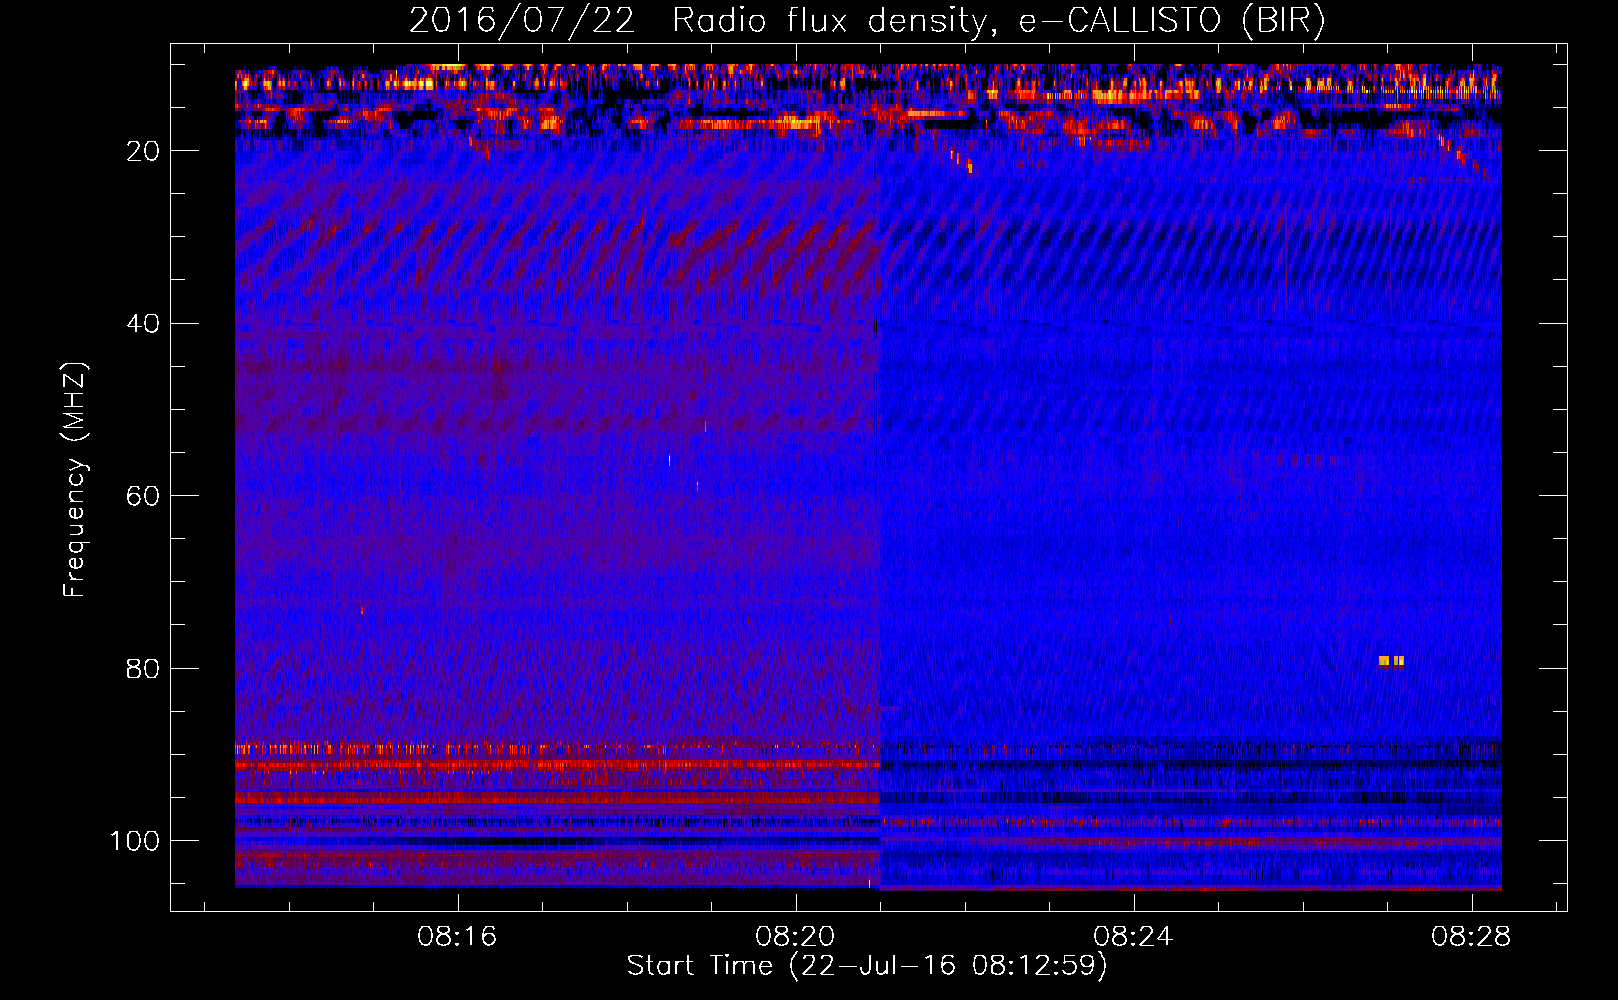Click the 'Start Time (22-Jul-16 08:12:59)' label
This screenshot has width=1618, height=1000.
(x=867, y=966)
